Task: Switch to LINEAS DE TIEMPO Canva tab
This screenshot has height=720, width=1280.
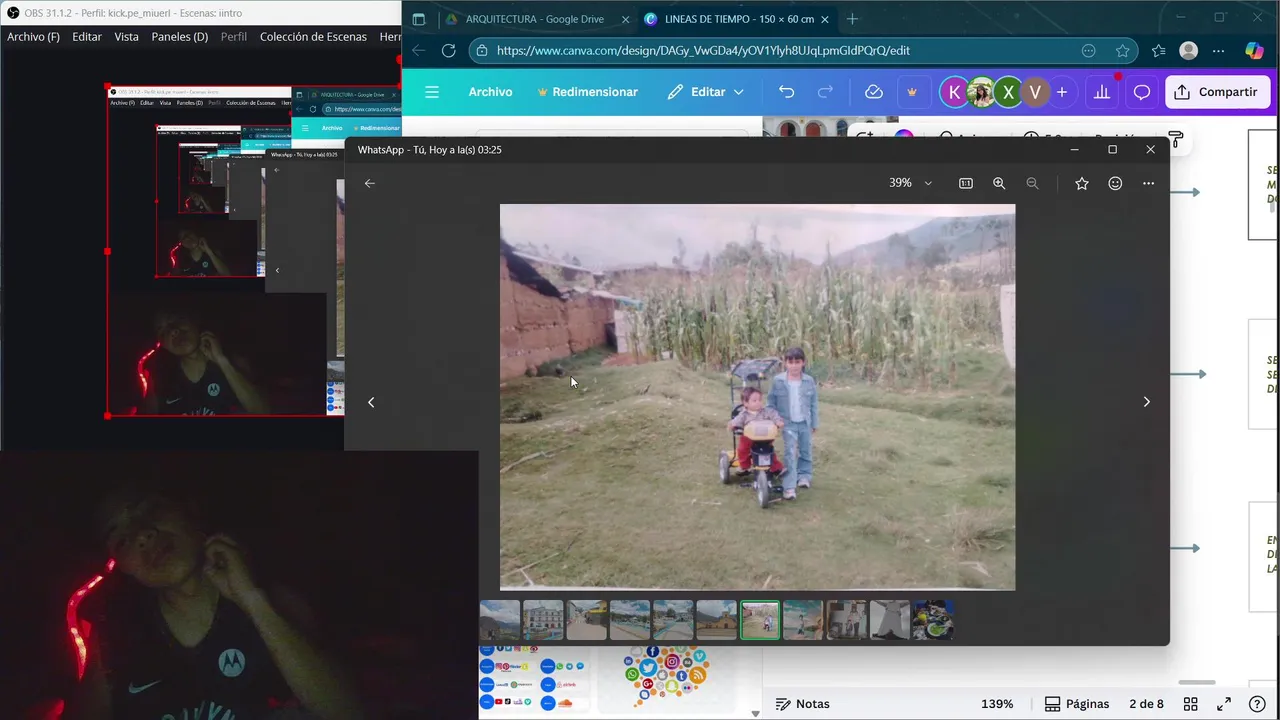Action: [737, 19]
